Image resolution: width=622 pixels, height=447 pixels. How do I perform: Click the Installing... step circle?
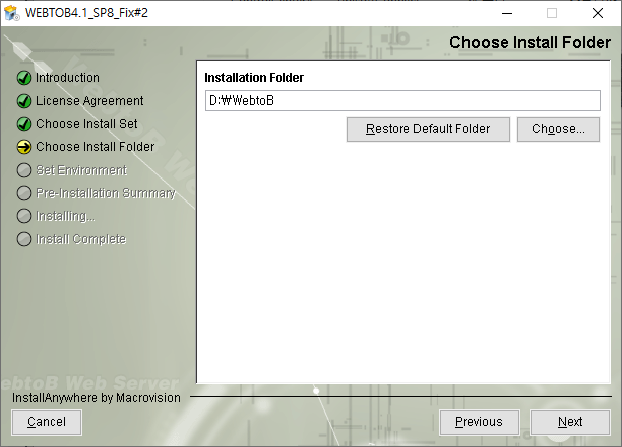(24, 216)
